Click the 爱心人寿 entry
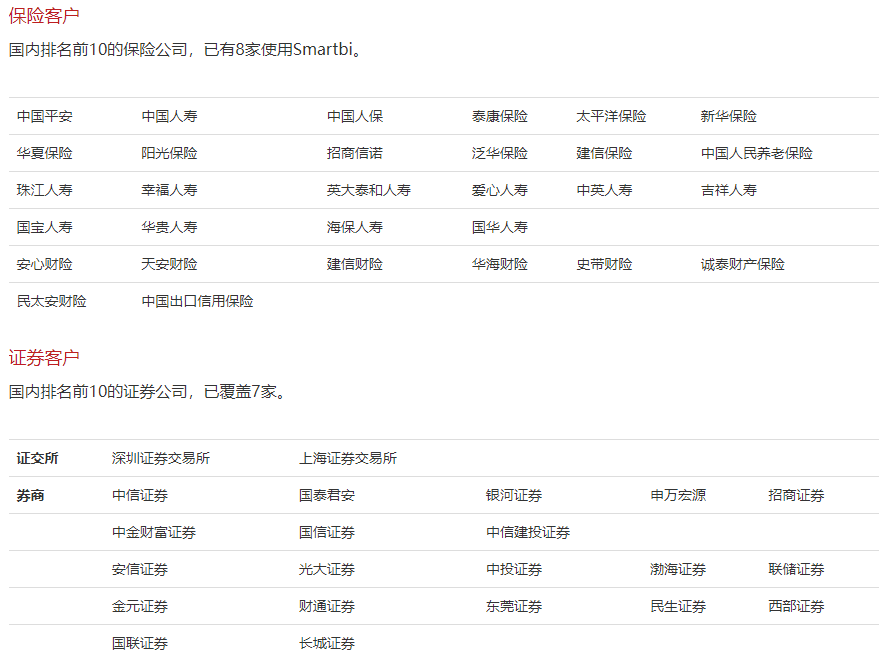The height and width of the screenshot is (658, 879). [x=499, y=190]
